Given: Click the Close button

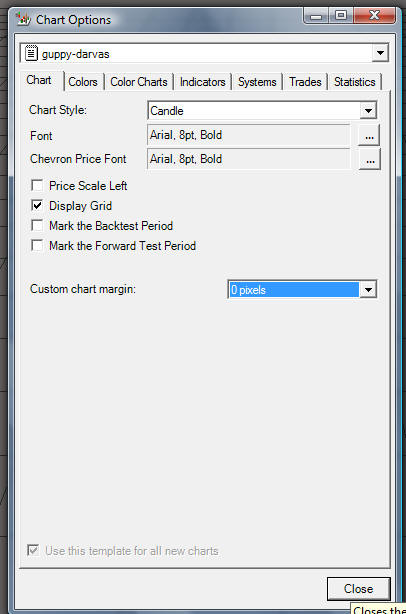Looking at the screenshot, I should (358, 589).
